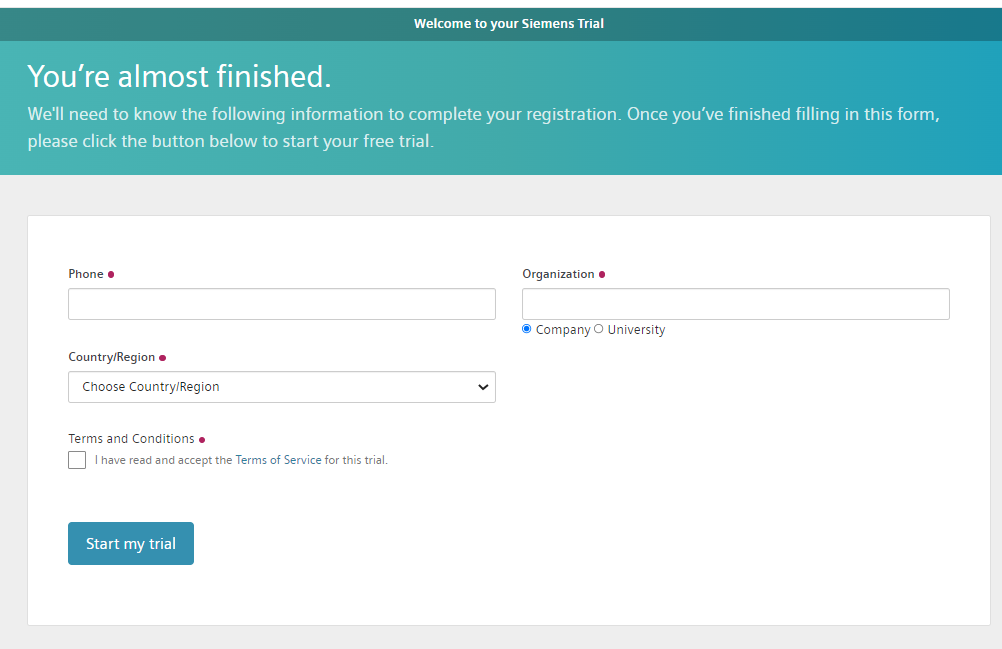Click the chevron arrow in Country/Region box
Image resolution: width=1002 pixels, height=649 pixels.
[x=483, y=387]
